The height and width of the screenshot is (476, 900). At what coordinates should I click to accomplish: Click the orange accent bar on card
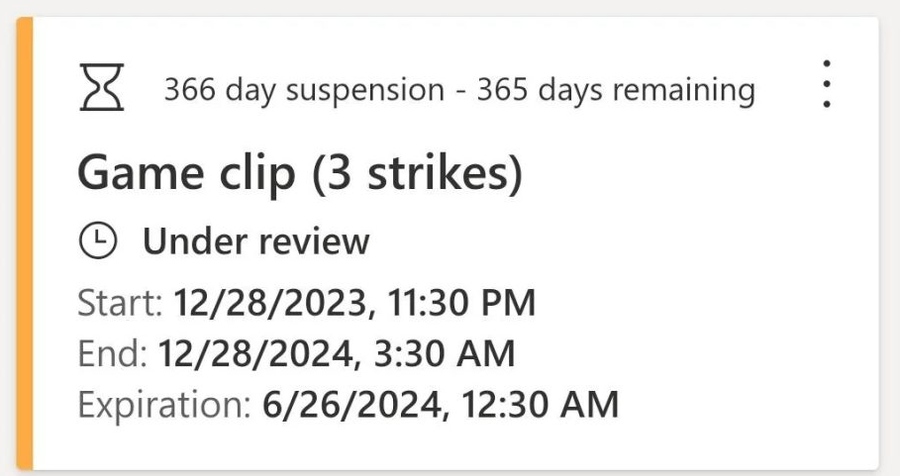click(25, 243)
